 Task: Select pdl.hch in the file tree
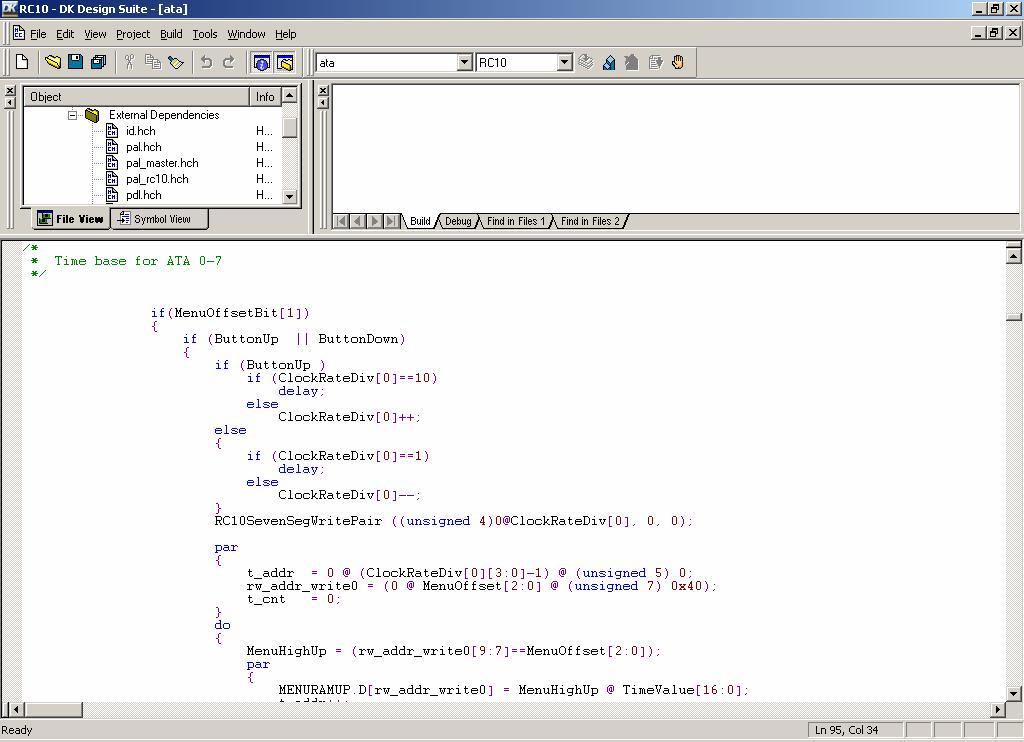(x=144, y=195)
